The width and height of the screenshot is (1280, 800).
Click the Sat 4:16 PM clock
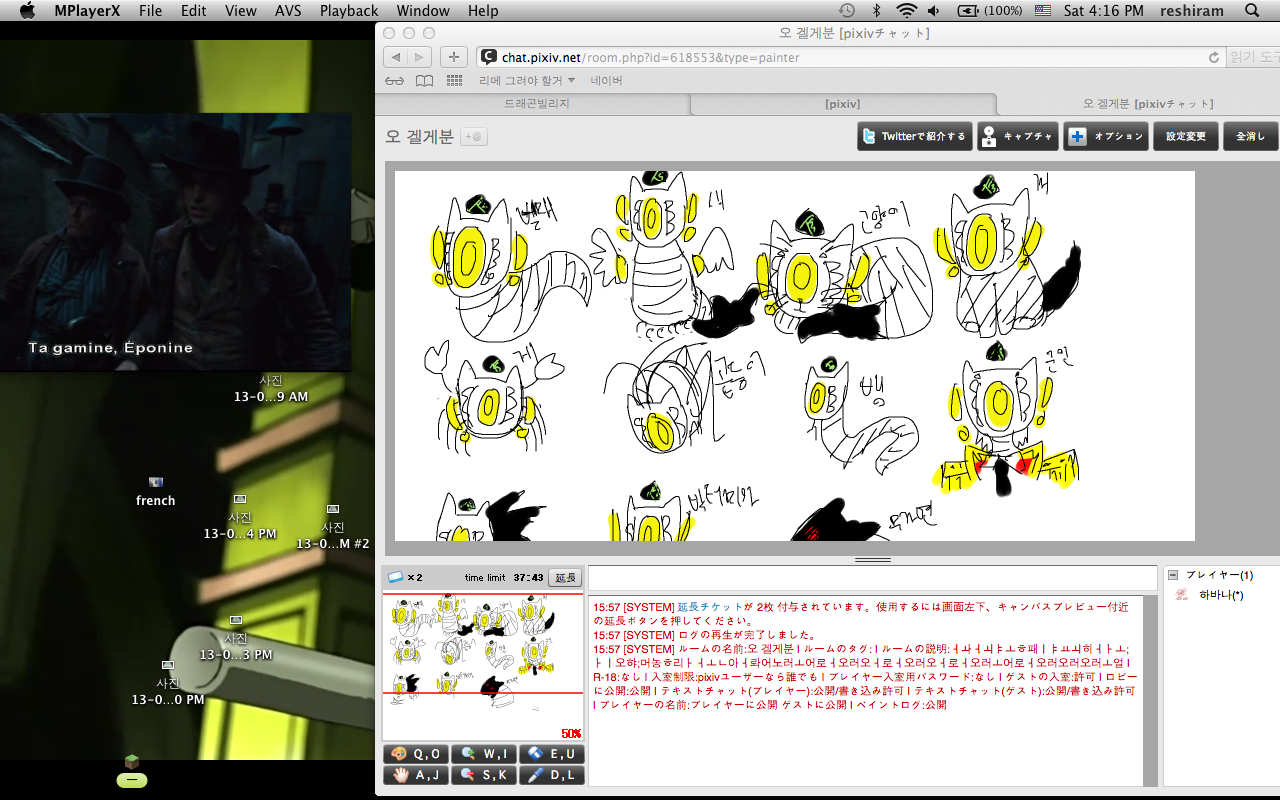(x=1104, y=11)
